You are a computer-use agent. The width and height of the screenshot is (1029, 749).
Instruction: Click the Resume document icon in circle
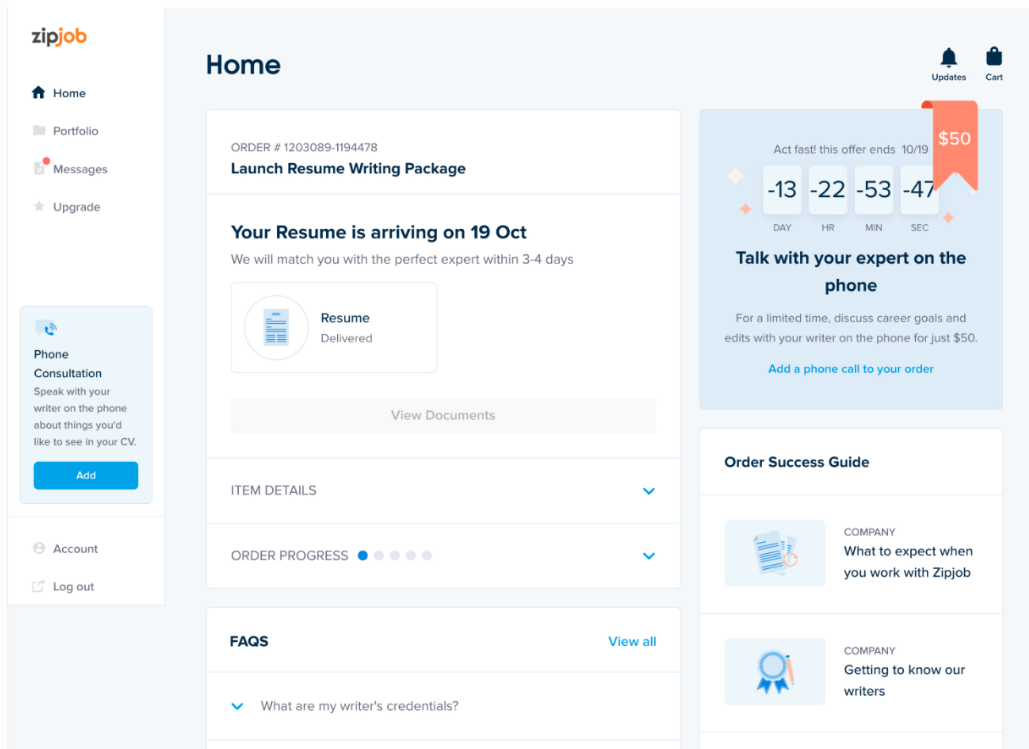(x=276, y=327)
